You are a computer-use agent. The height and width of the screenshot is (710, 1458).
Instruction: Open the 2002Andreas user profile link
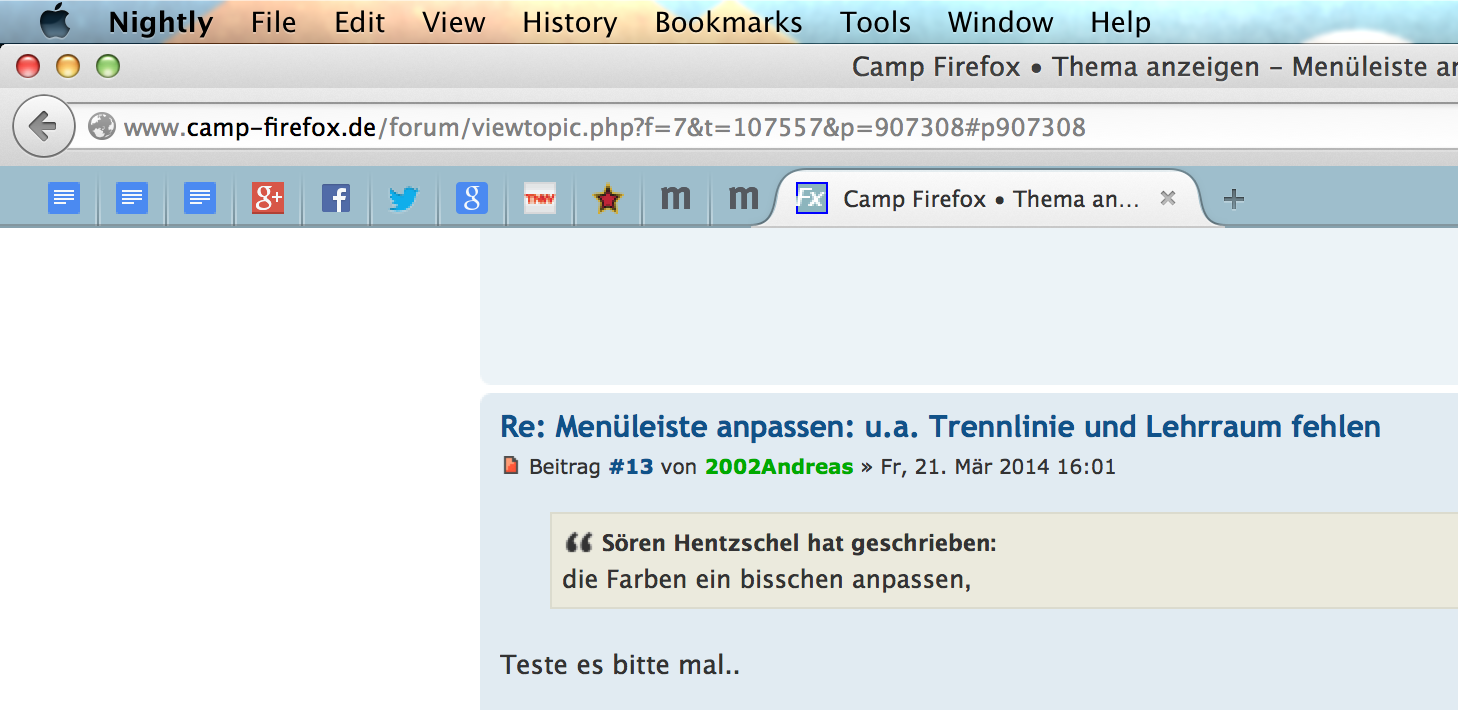(779, 467)
